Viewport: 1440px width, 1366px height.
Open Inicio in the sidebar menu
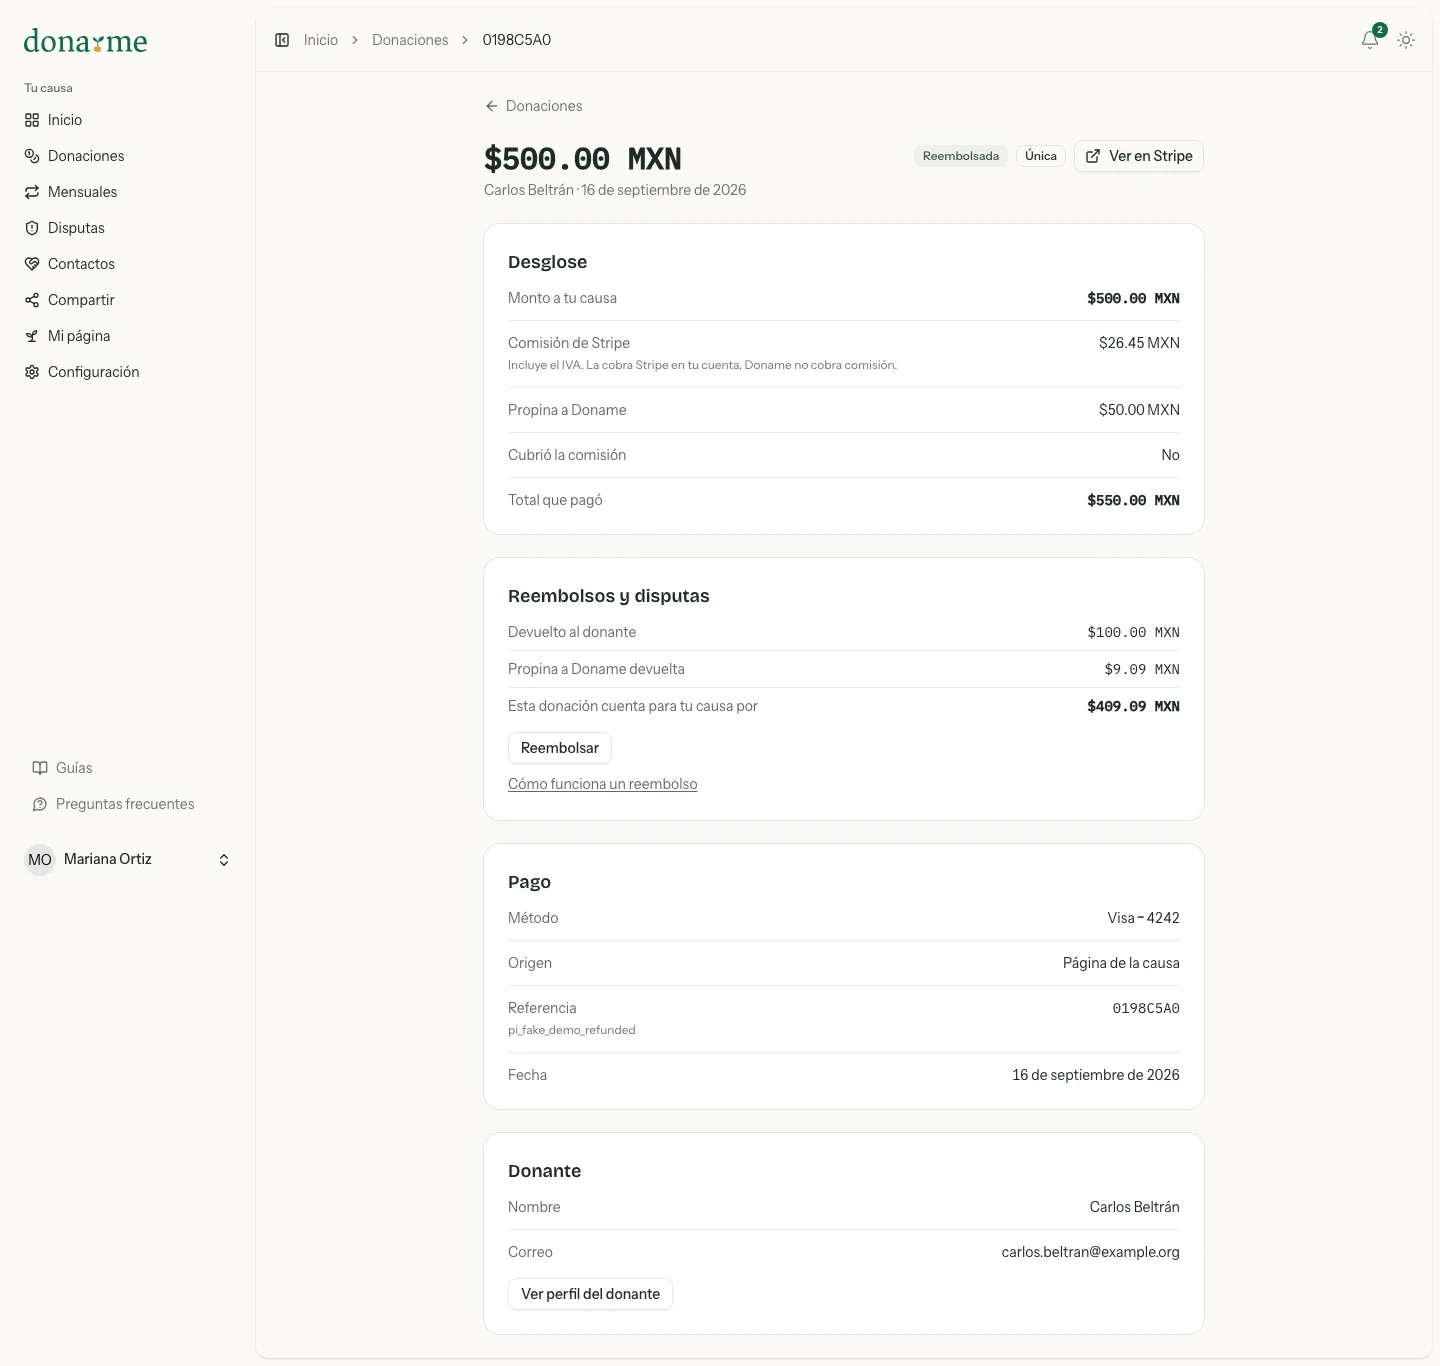128,120
